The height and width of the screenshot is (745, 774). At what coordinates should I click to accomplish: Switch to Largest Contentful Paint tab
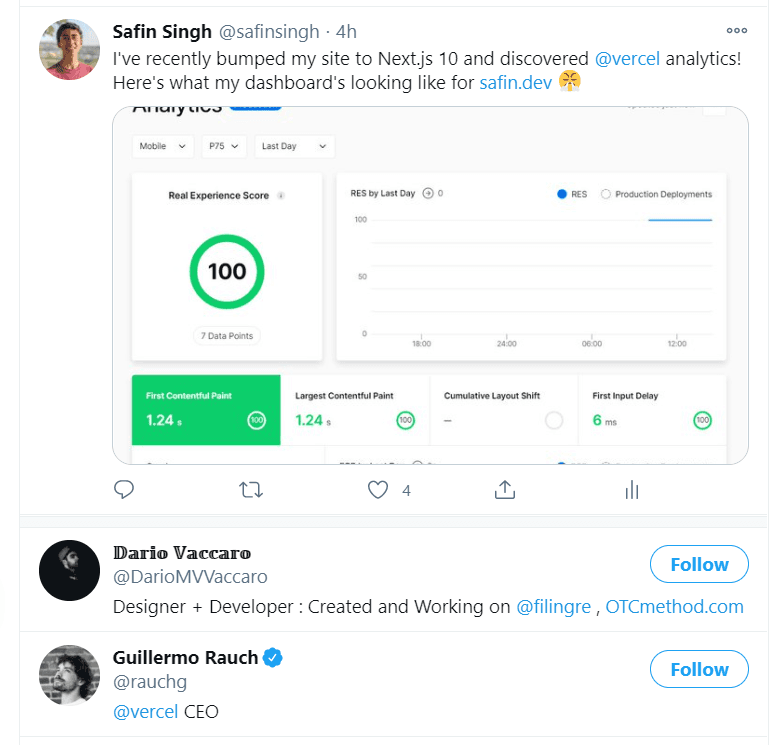[x=355, y=410]
